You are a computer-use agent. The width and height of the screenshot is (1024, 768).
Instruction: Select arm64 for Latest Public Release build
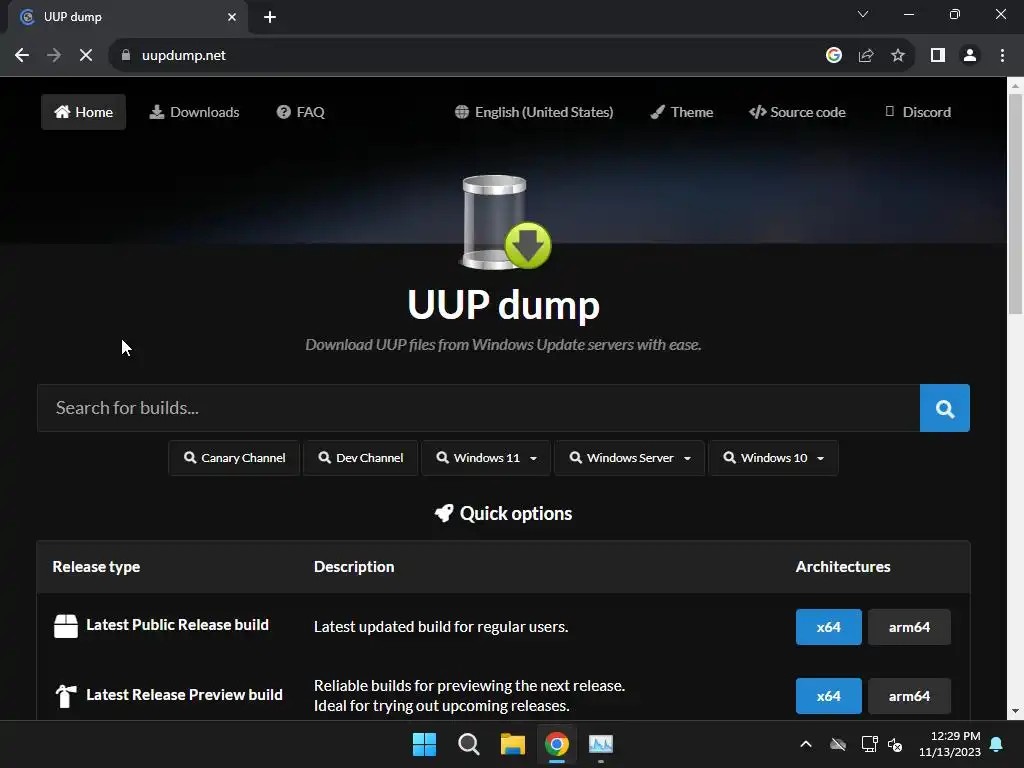click(909, 627)
